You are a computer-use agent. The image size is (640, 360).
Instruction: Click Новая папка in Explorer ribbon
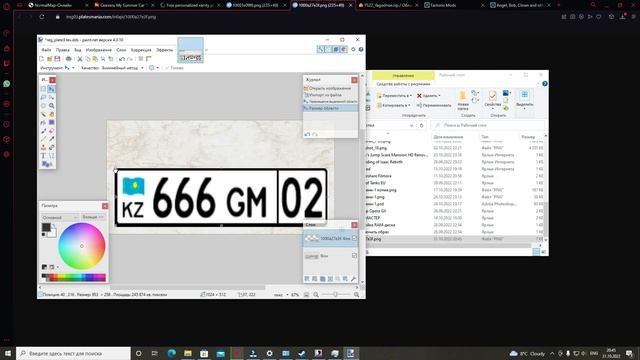point(463,100)
